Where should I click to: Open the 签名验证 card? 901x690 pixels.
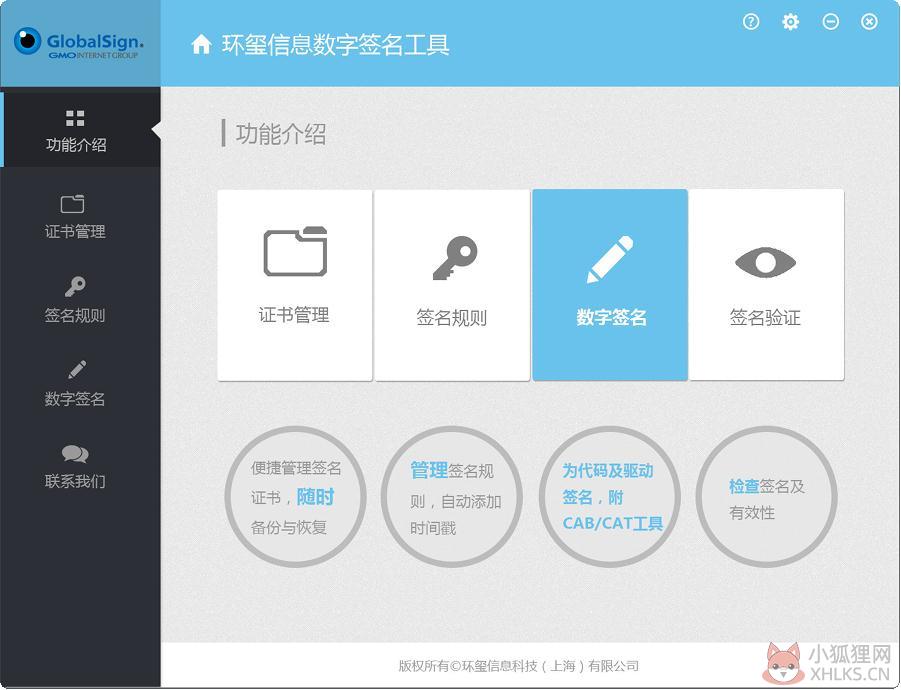coord(767,285)
